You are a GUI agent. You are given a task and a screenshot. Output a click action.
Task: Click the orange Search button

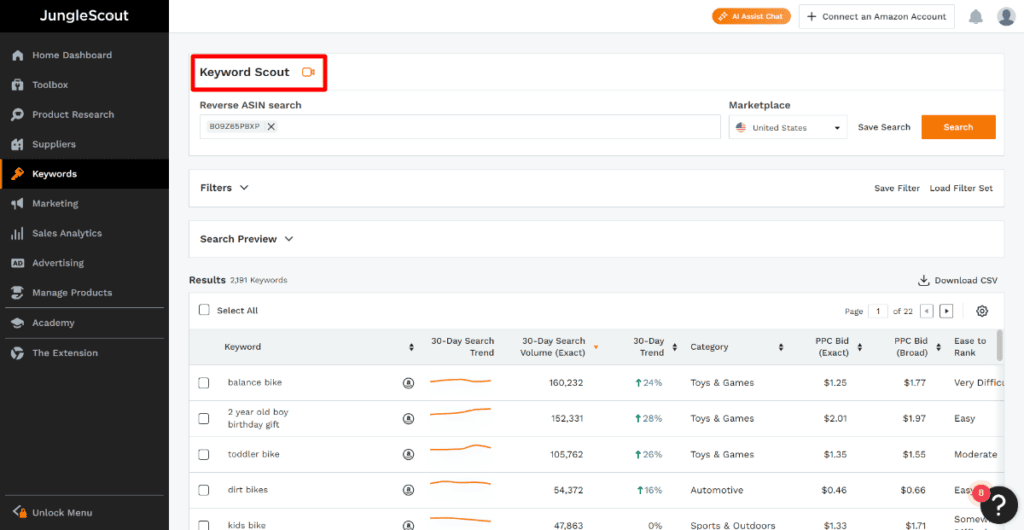[x=958, y=127]
